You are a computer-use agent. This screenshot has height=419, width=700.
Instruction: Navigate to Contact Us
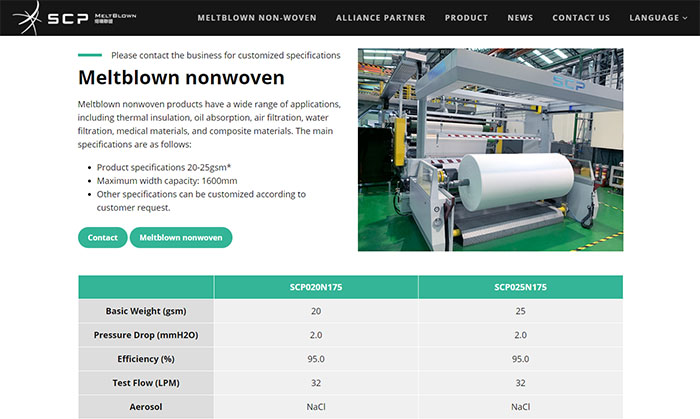pos(581,18)
